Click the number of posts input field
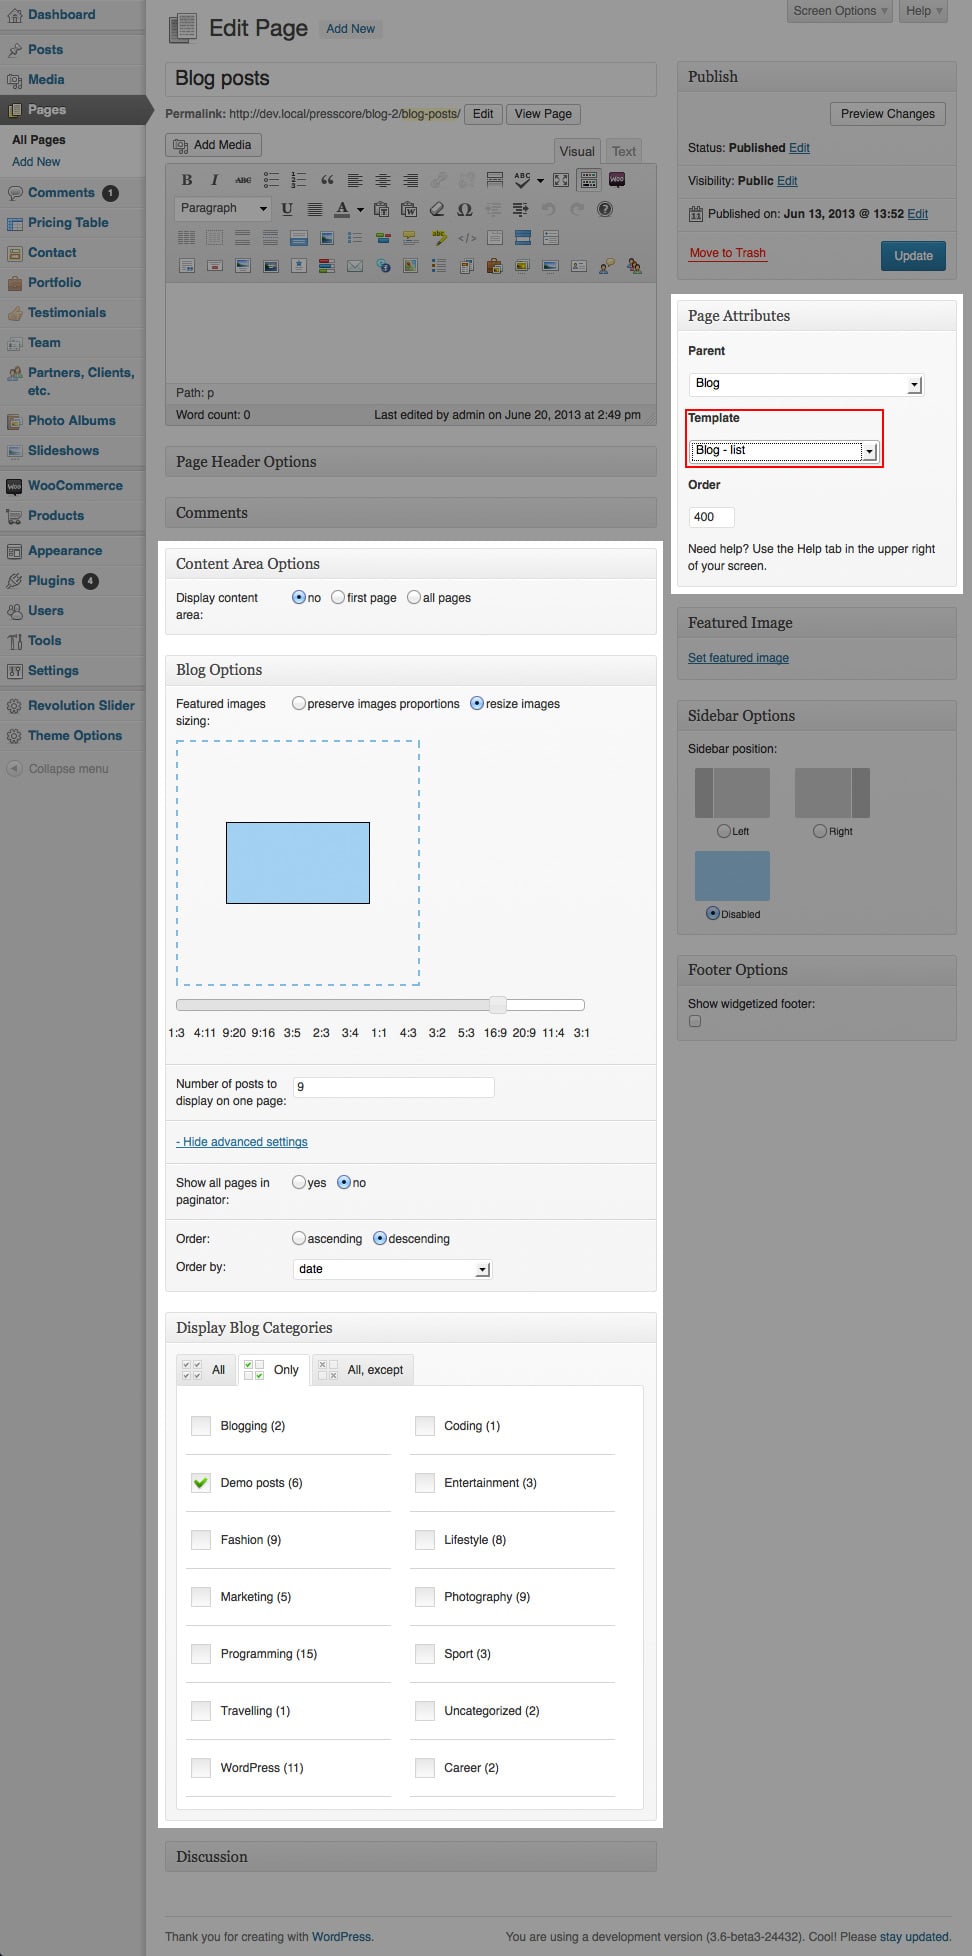The image size is (972, 1956). (393, 1087)
